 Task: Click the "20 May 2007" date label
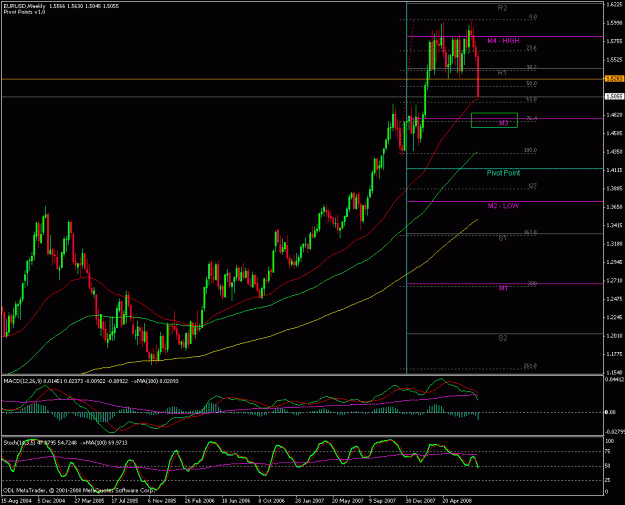point(347,501)
